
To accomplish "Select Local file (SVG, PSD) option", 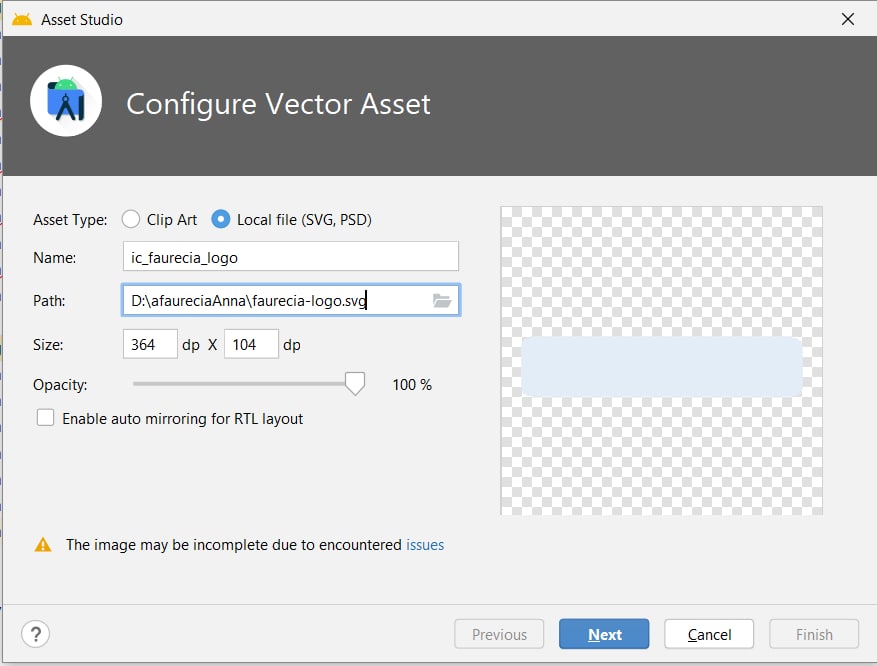I will point(221,219).
